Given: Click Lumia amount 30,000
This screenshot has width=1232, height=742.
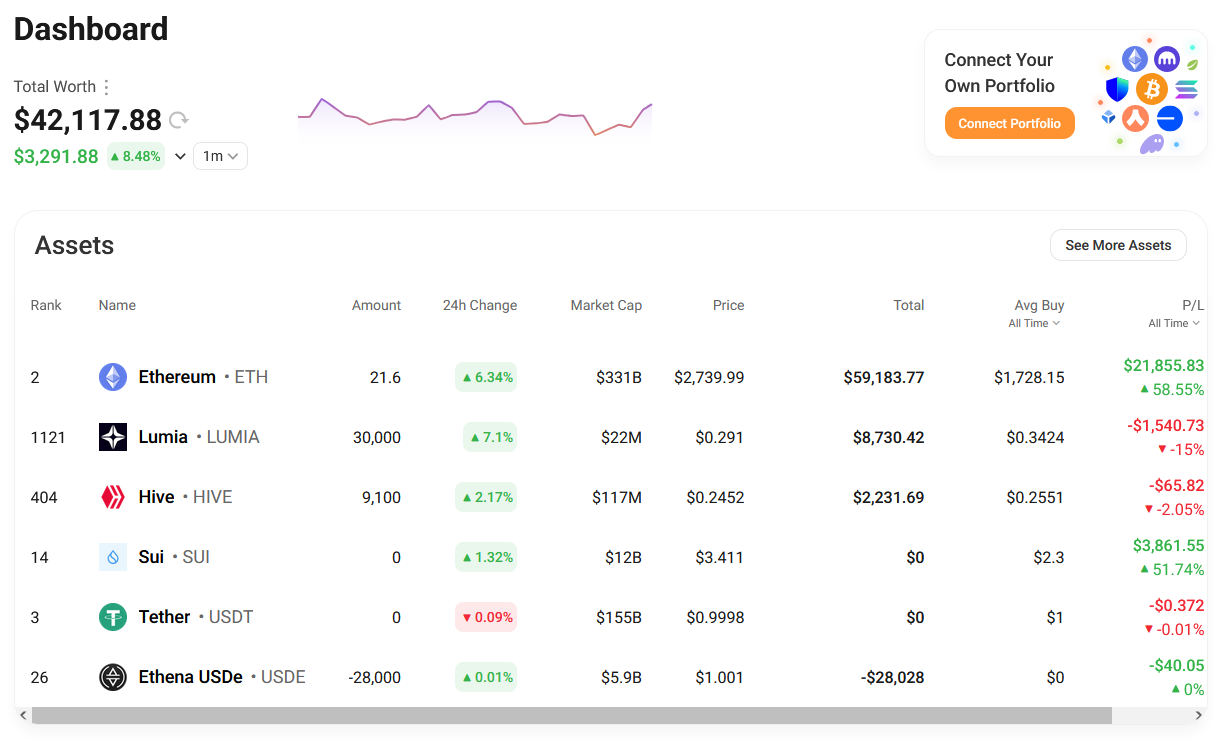Looking at the screenshot, I should coord(377,437).
